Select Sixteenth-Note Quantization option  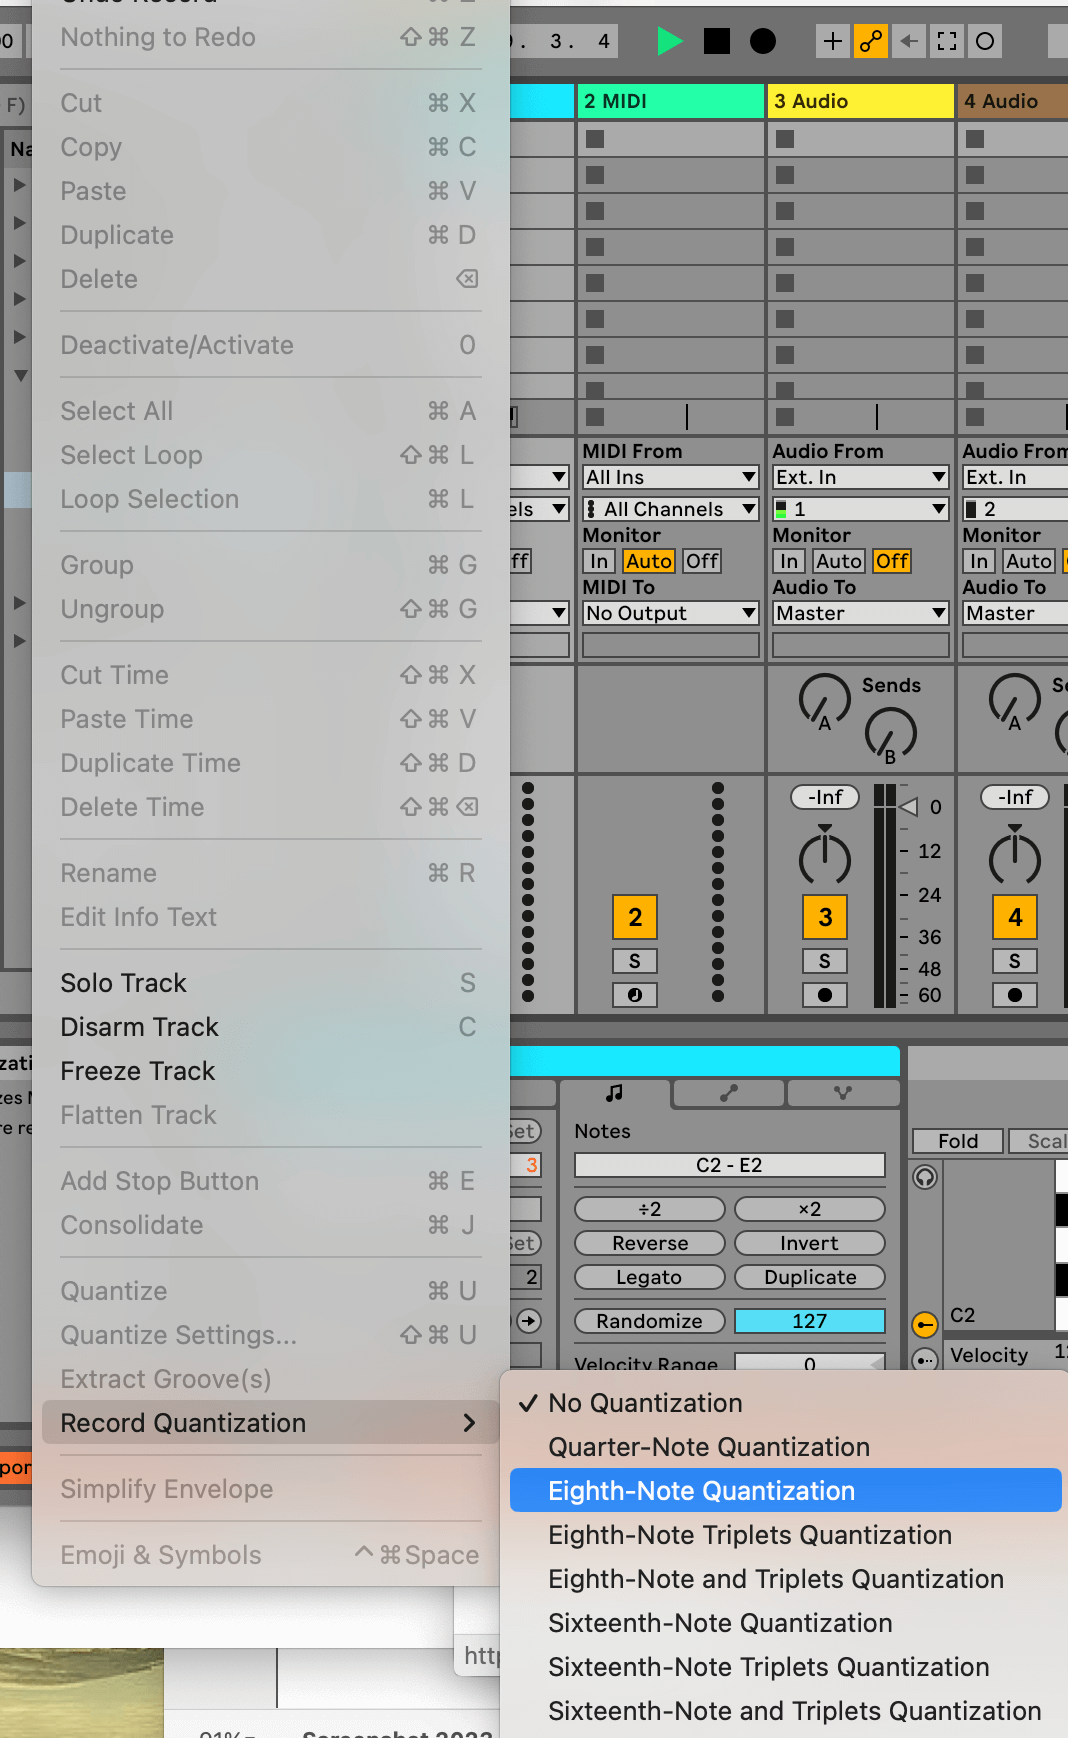(785, 1623)
